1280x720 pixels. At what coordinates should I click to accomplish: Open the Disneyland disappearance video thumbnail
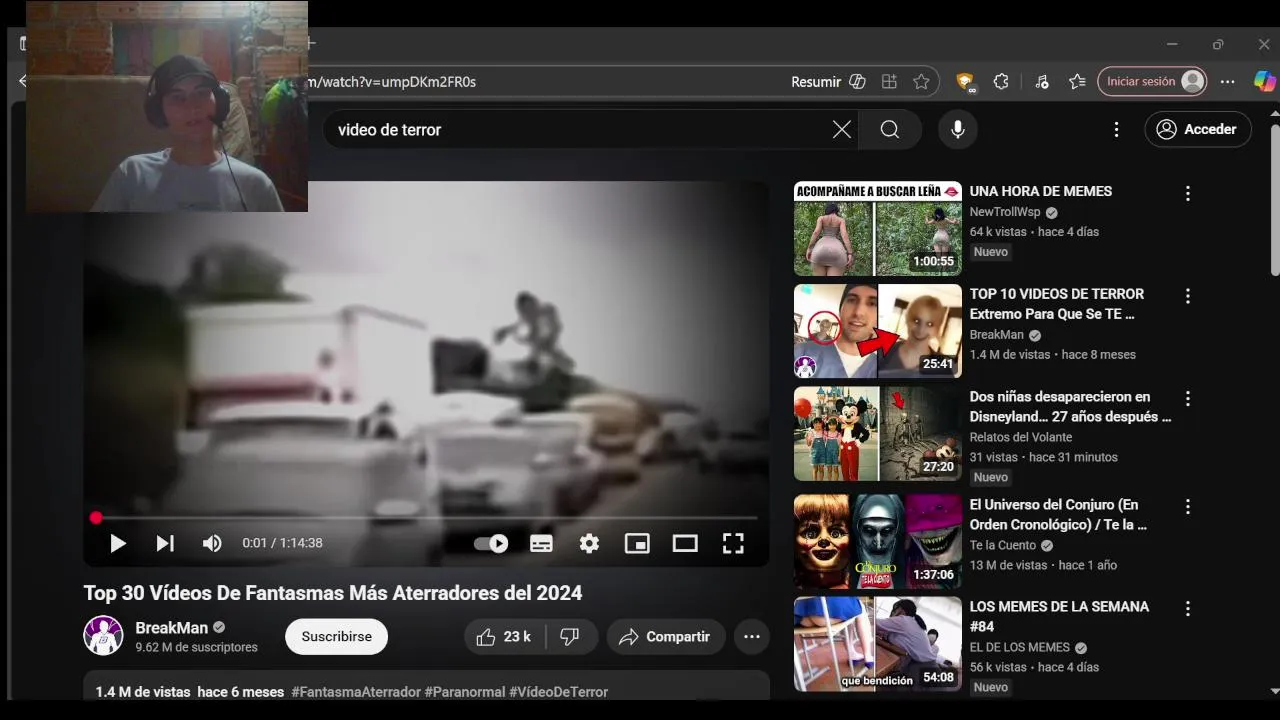pos(878,434)
